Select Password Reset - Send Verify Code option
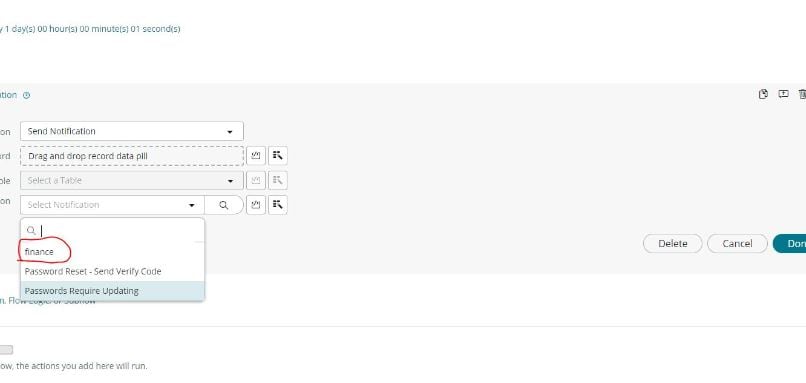Viewport: 806px width, 383px height. pyautogui.click(x=112, y=271)
